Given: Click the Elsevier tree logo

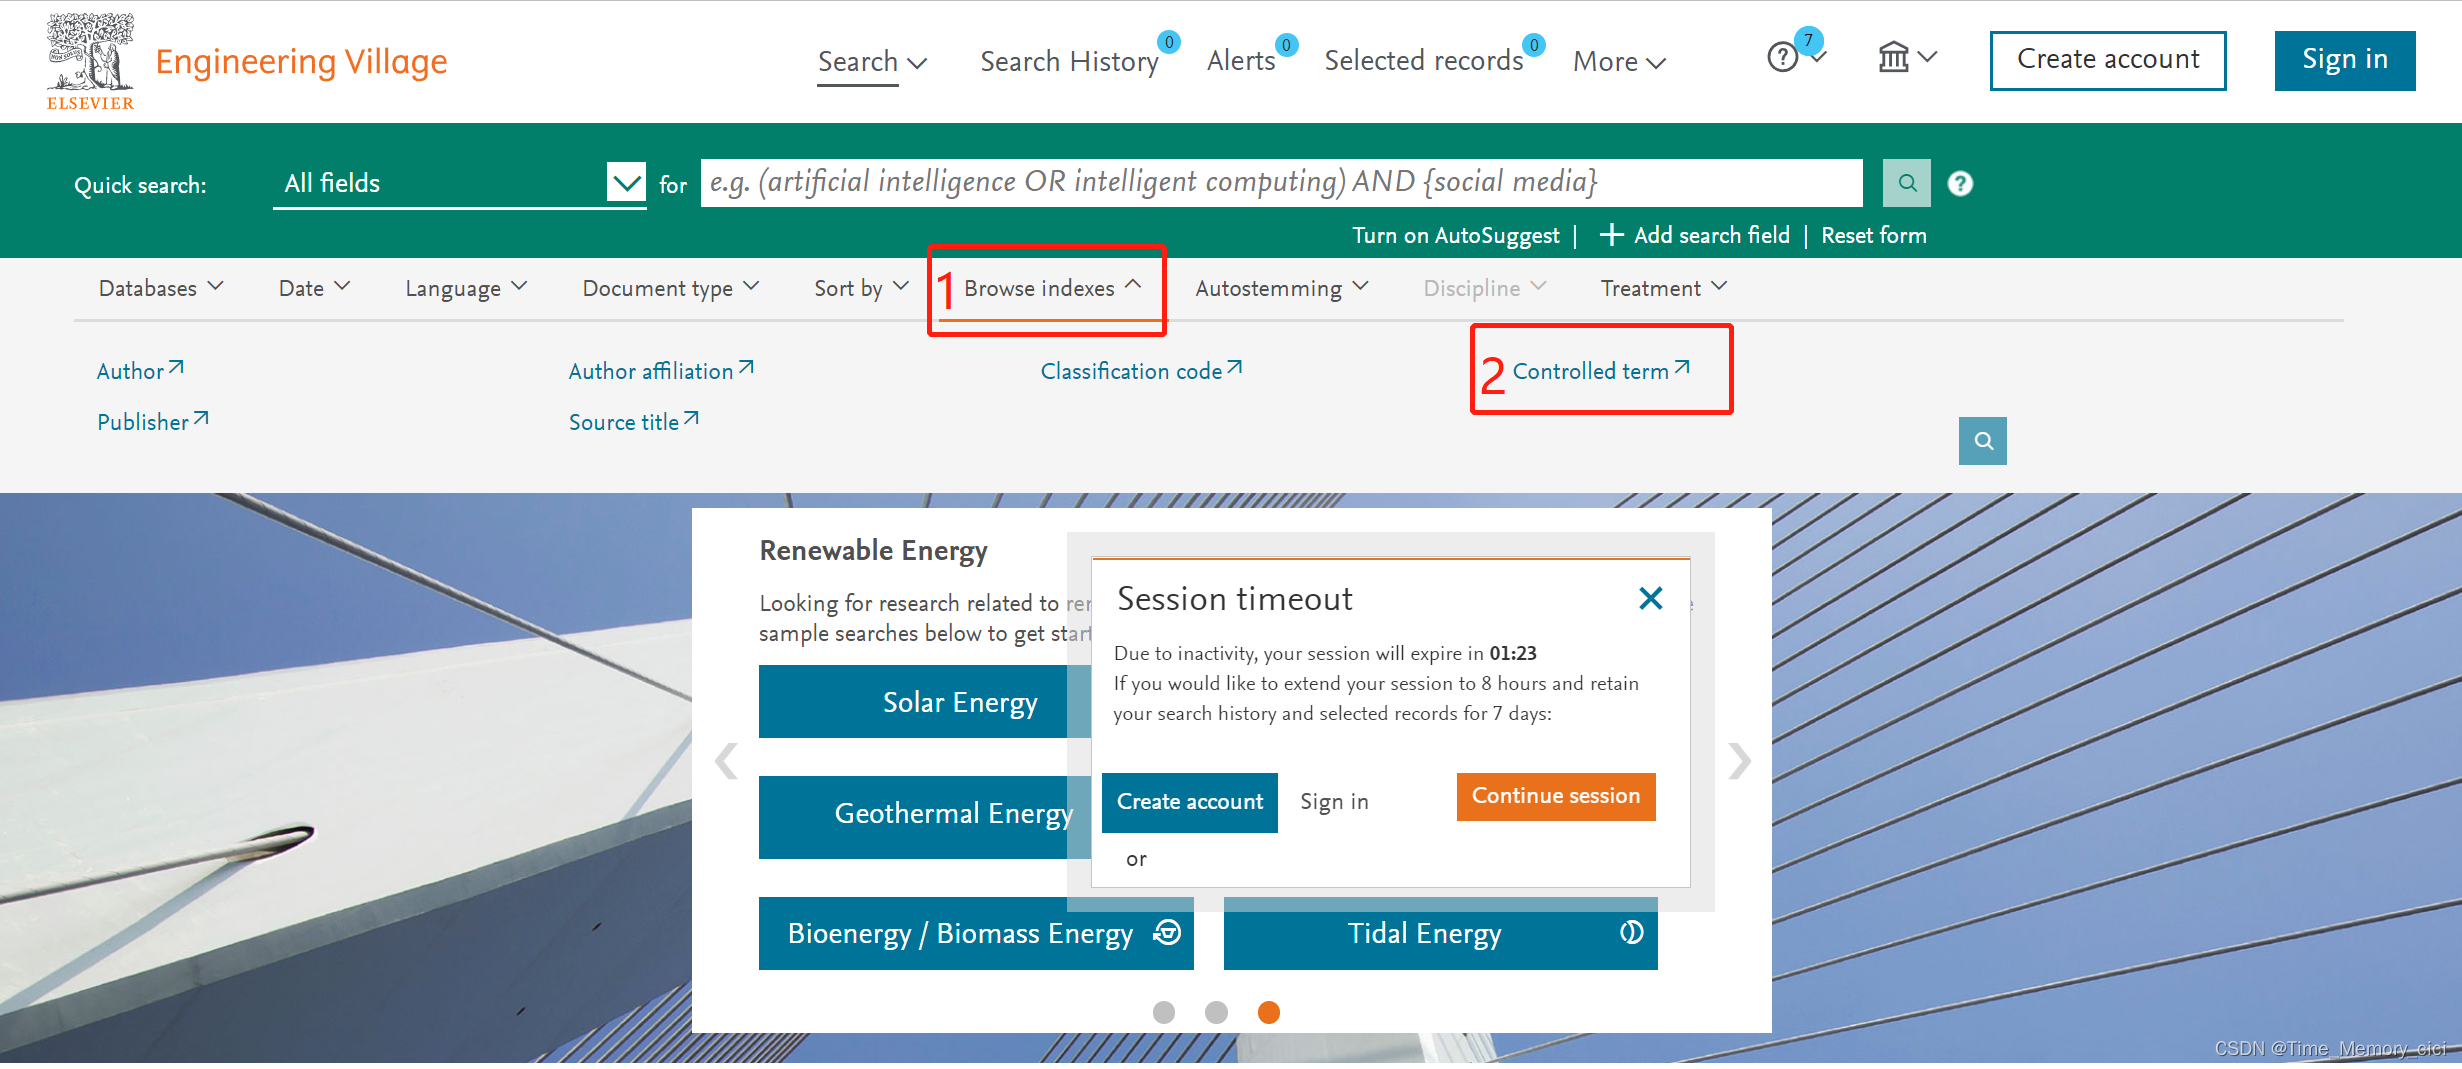Looking at the screenshot, I should 90,60.
